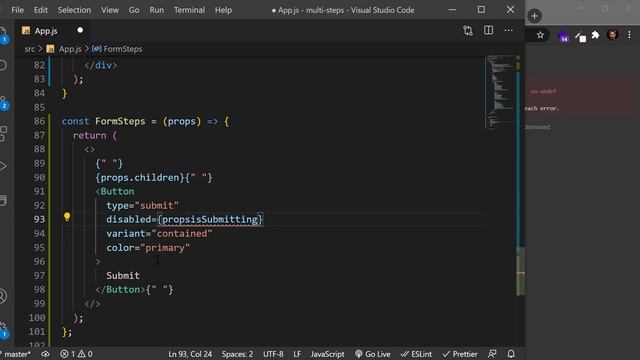Click the src breadcrumb segment

pyautogui.click(x=29, y=49)
